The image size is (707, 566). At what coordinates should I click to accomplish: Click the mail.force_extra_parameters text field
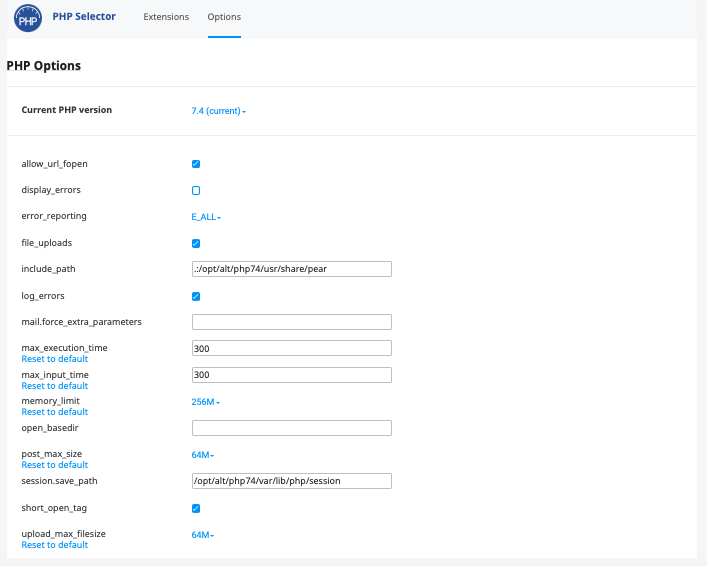coord(291,322)
